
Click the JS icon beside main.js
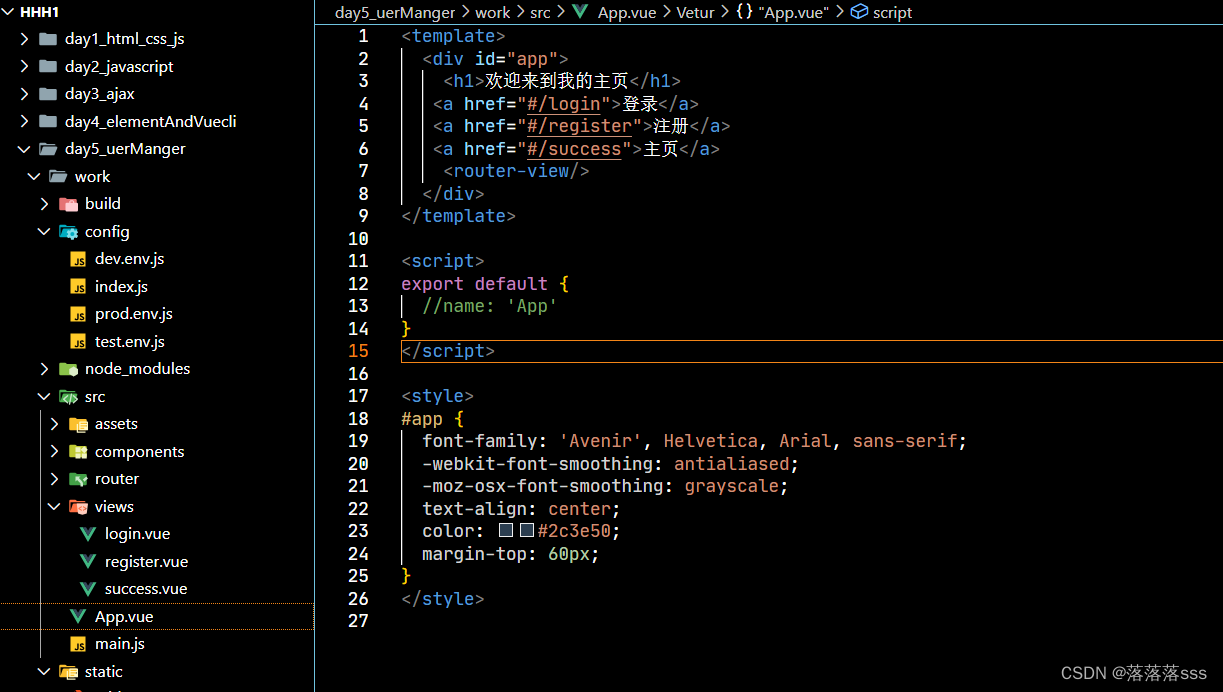coord(78,643)
